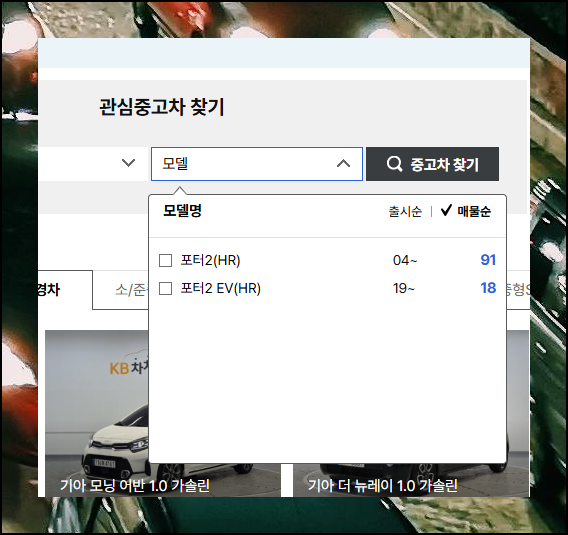Image resolution: width=568 pixels, height=535 pixels.
Task: Click listing count 18
Action: 488,288
